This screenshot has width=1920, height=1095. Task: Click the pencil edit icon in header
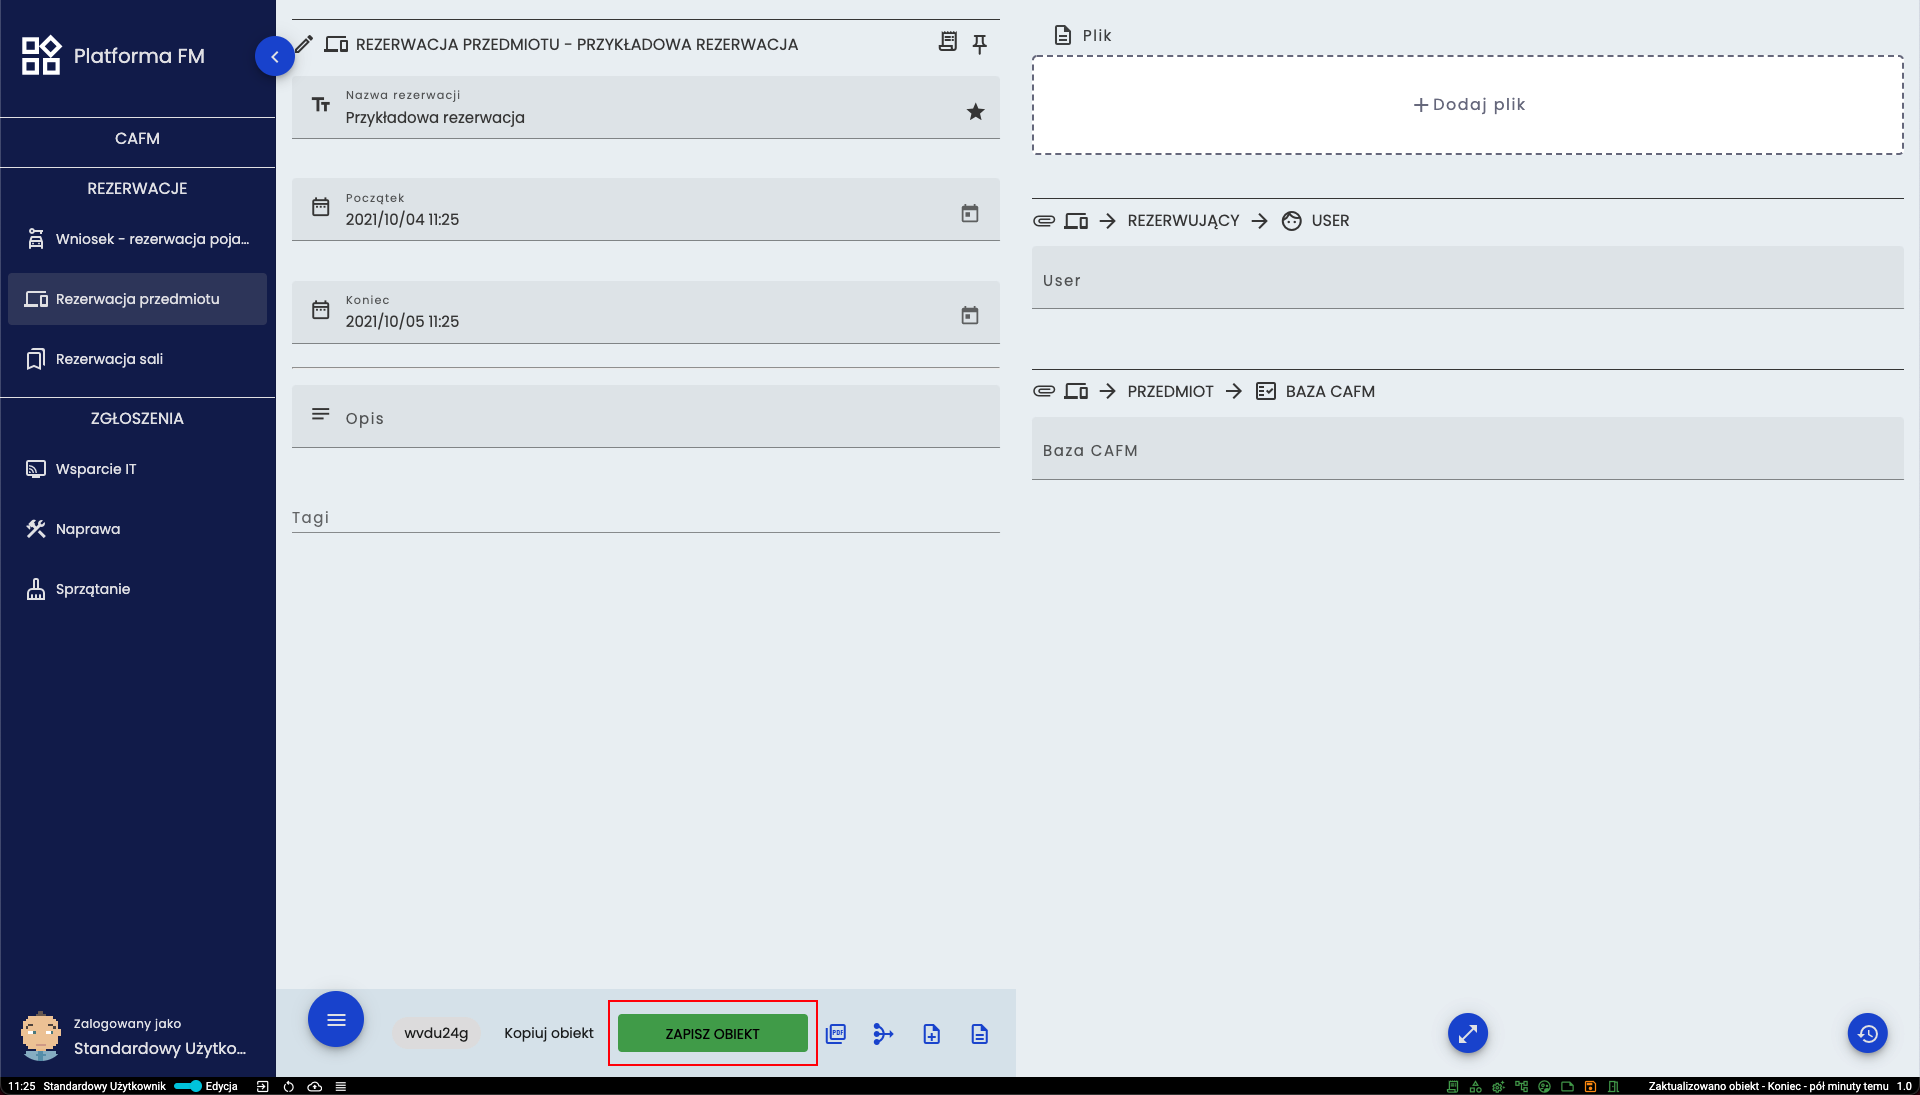(x=305, y=44)
